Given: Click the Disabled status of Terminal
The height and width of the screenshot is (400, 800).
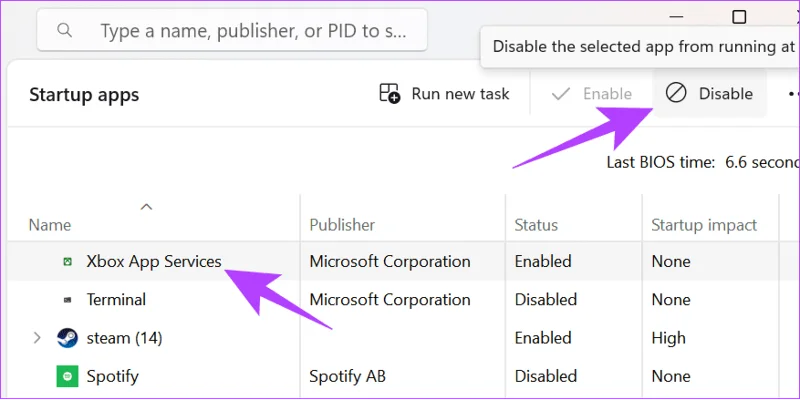Looking at the screenshot, I should [546, 299].
